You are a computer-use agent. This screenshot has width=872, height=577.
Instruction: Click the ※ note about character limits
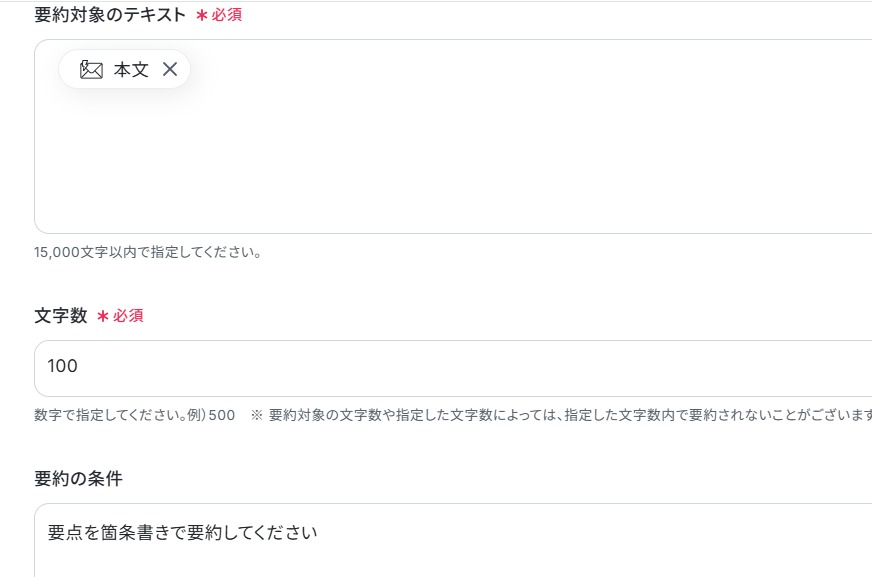click(x=561, y=415)
